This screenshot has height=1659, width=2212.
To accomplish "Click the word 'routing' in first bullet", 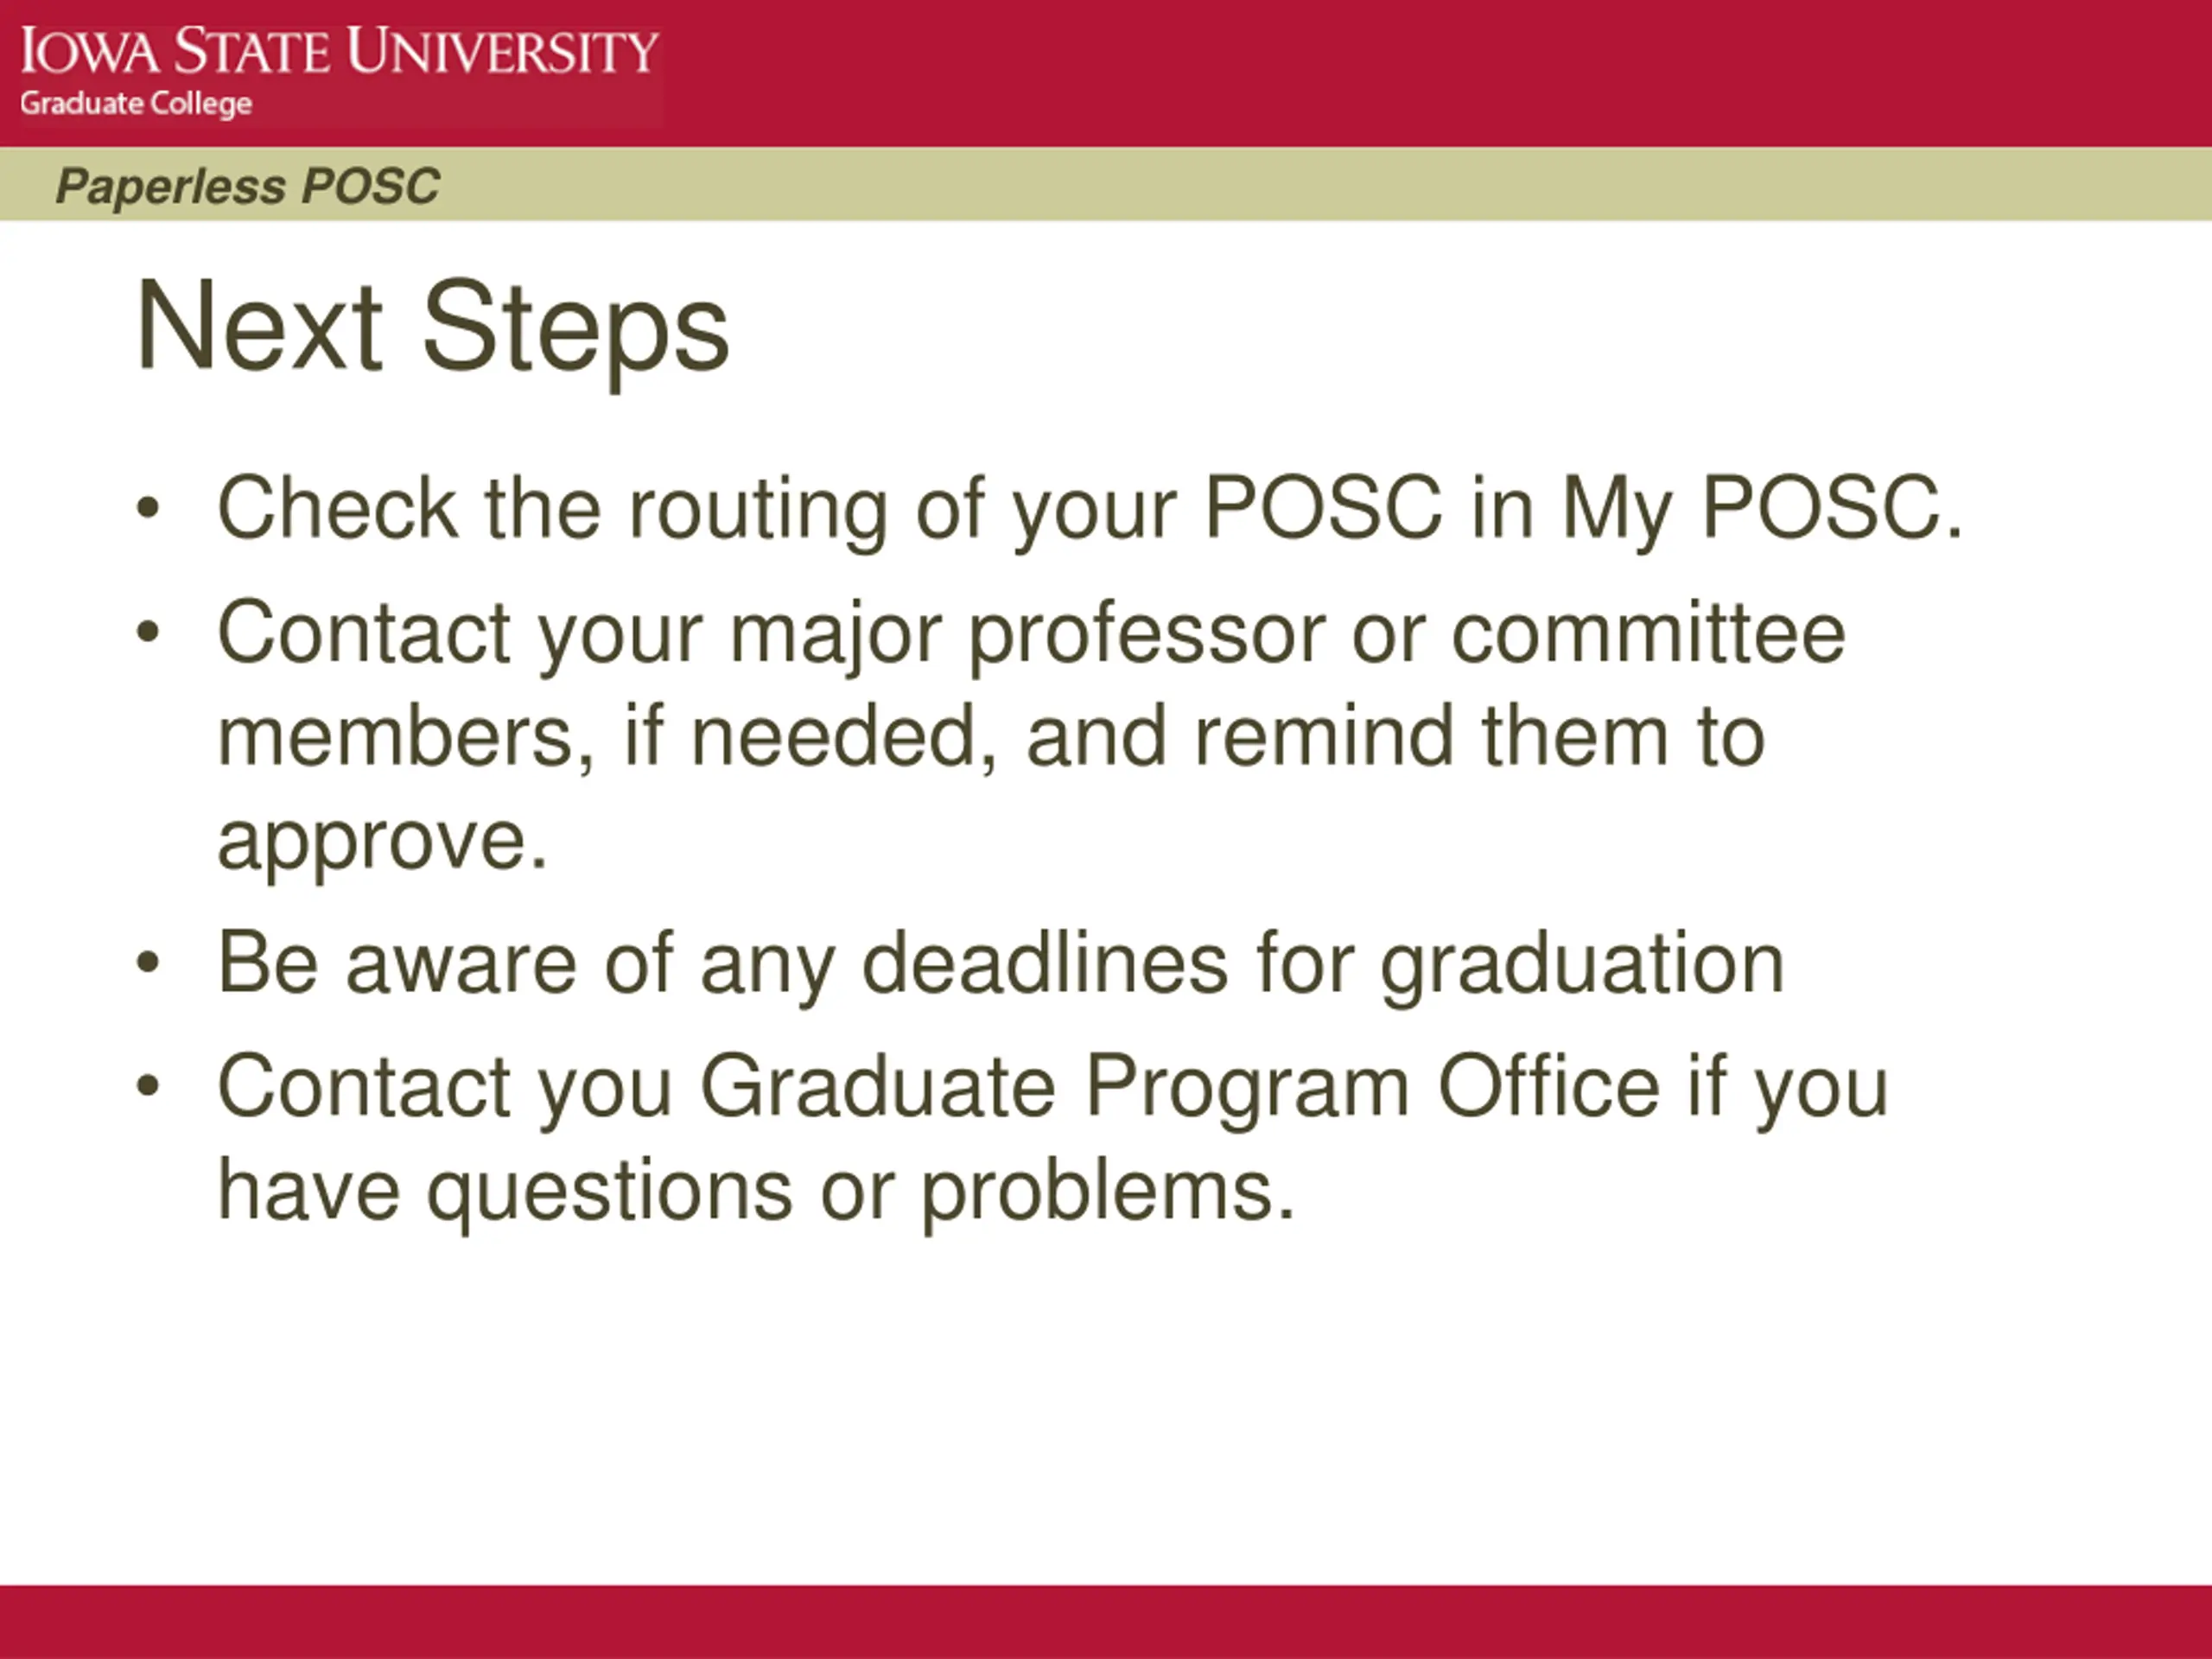I will click(x=757, y=510).
